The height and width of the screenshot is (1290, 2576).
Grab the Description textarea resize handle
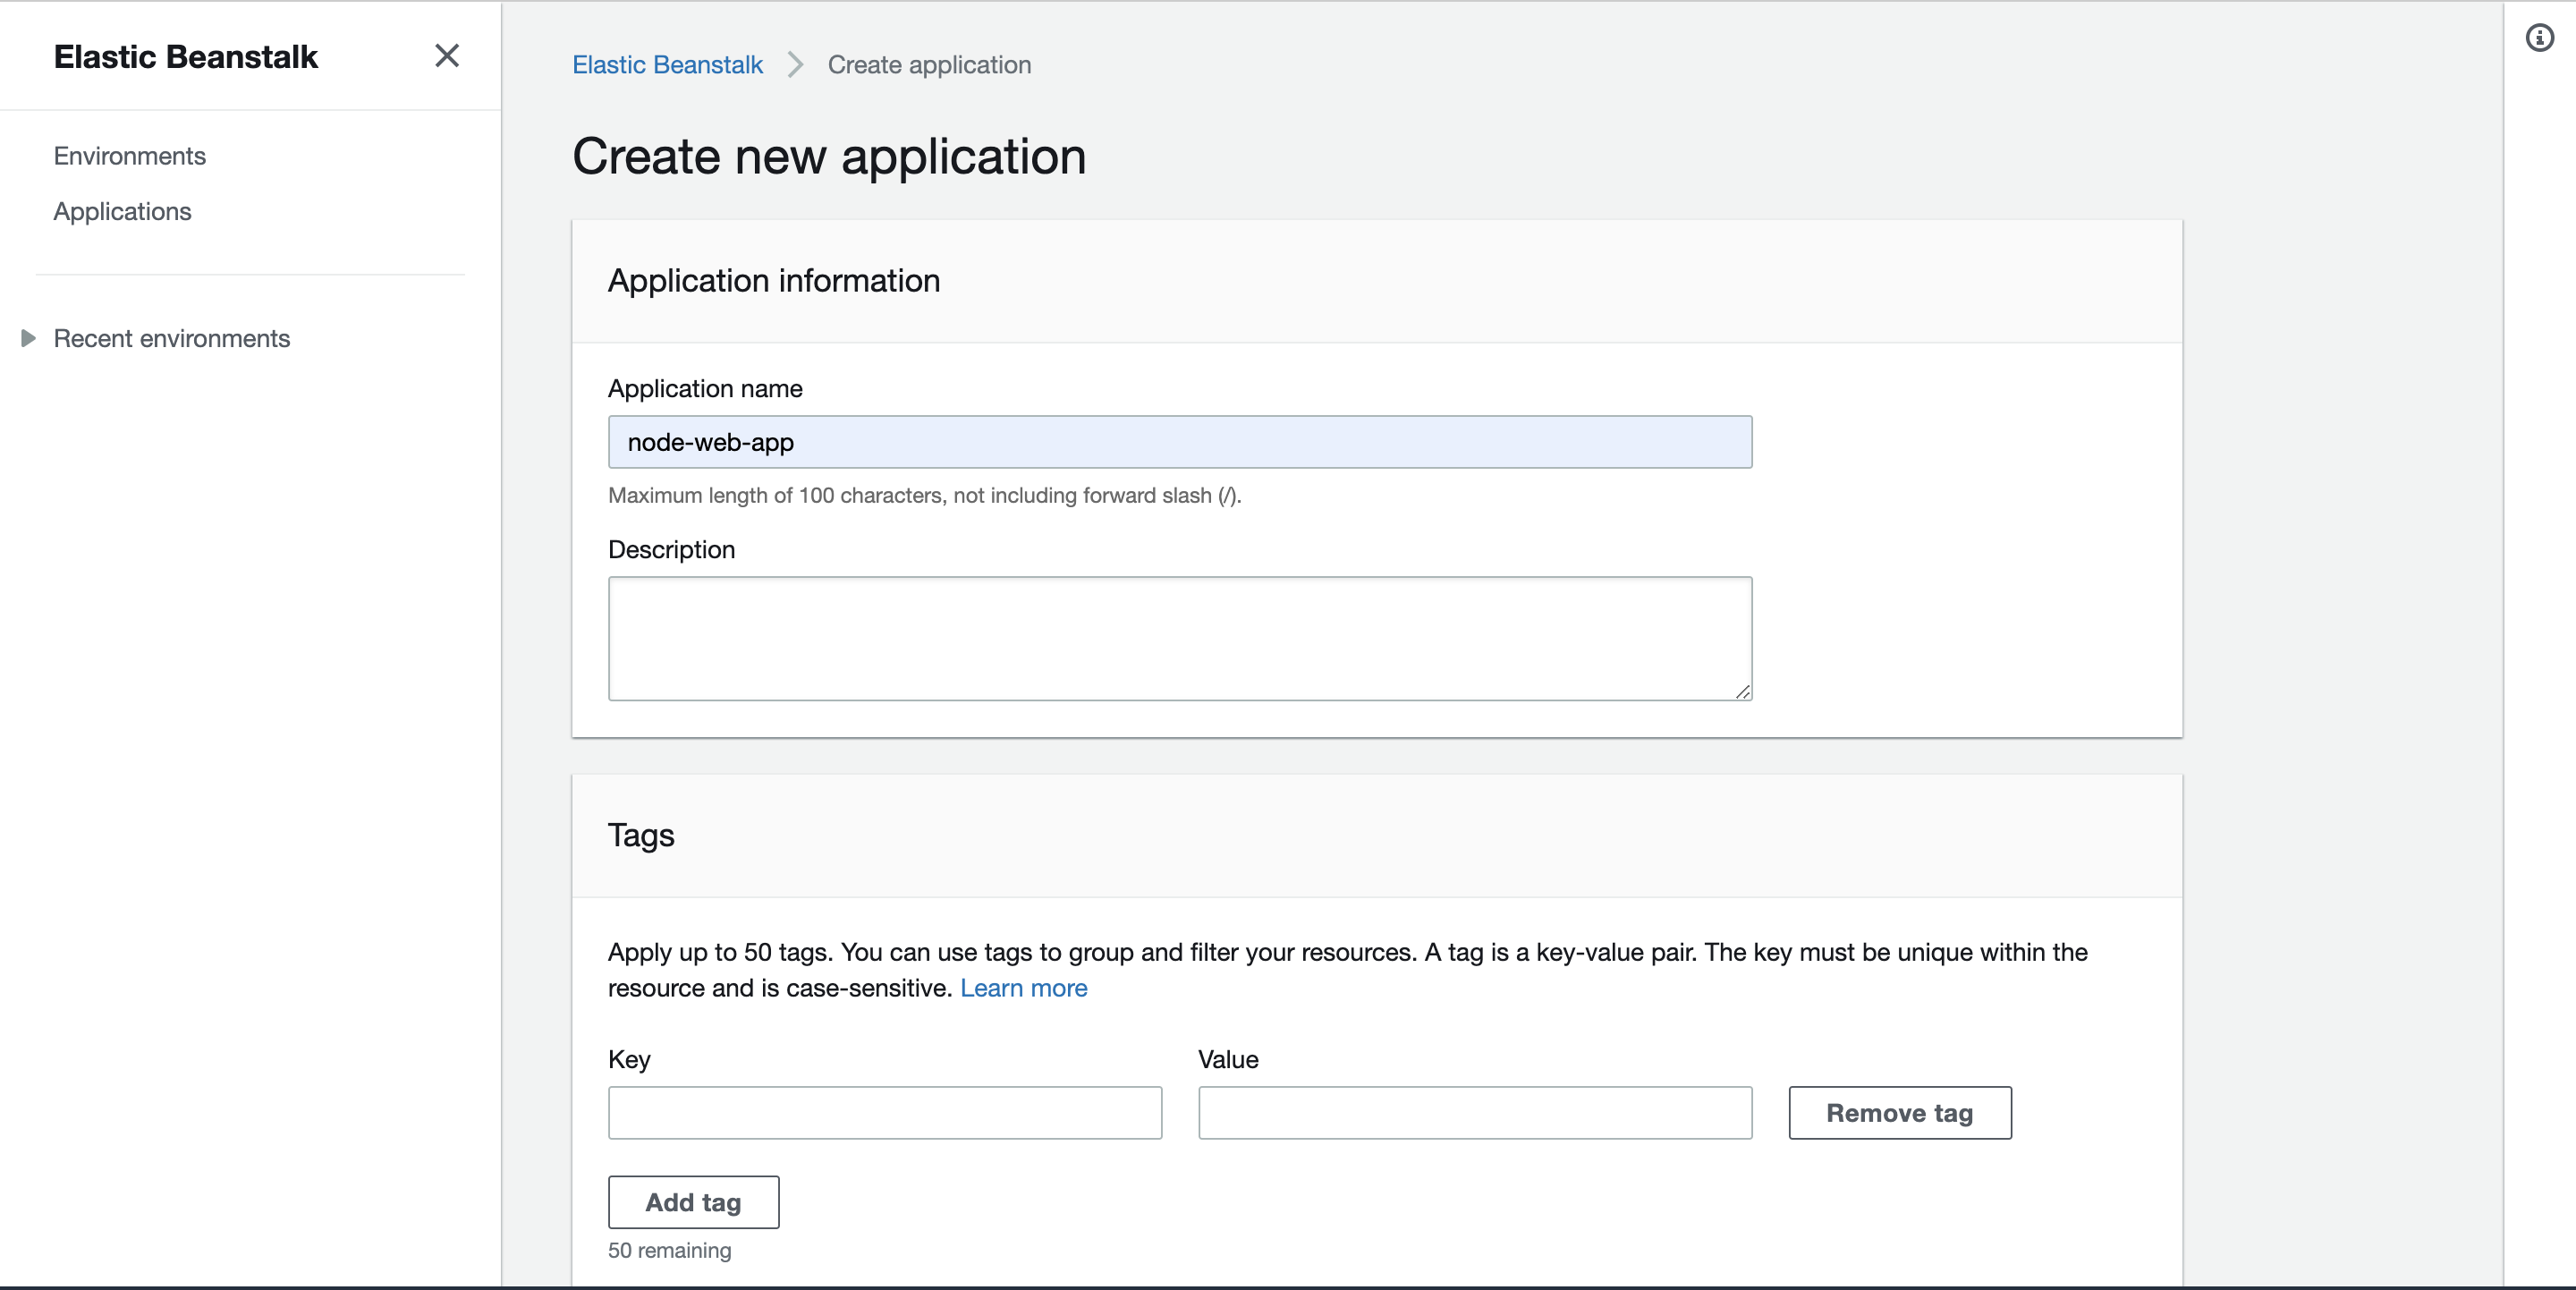[x=1743, y=692]
